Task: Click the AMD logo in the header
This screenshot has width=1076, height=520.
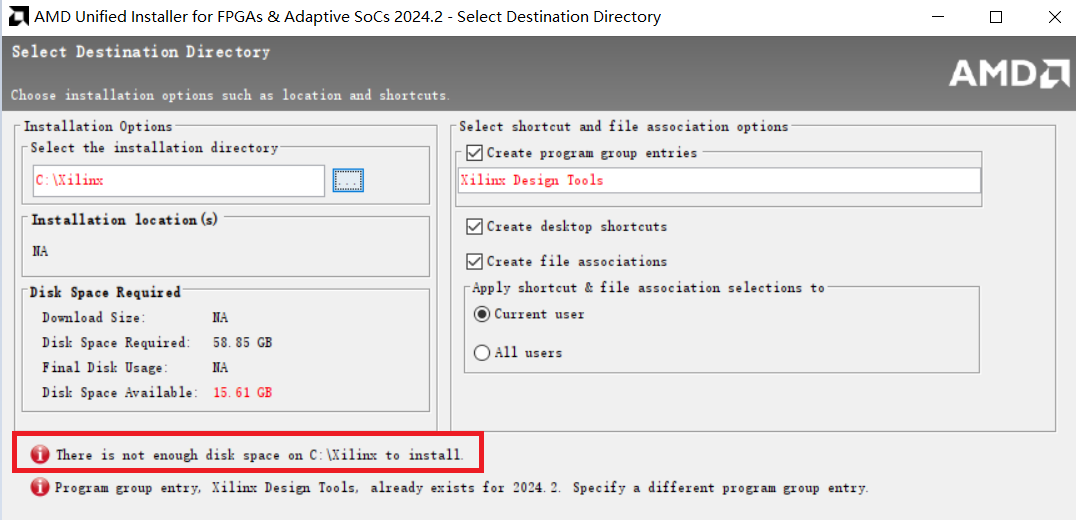Action: [x=1009, y=73]
